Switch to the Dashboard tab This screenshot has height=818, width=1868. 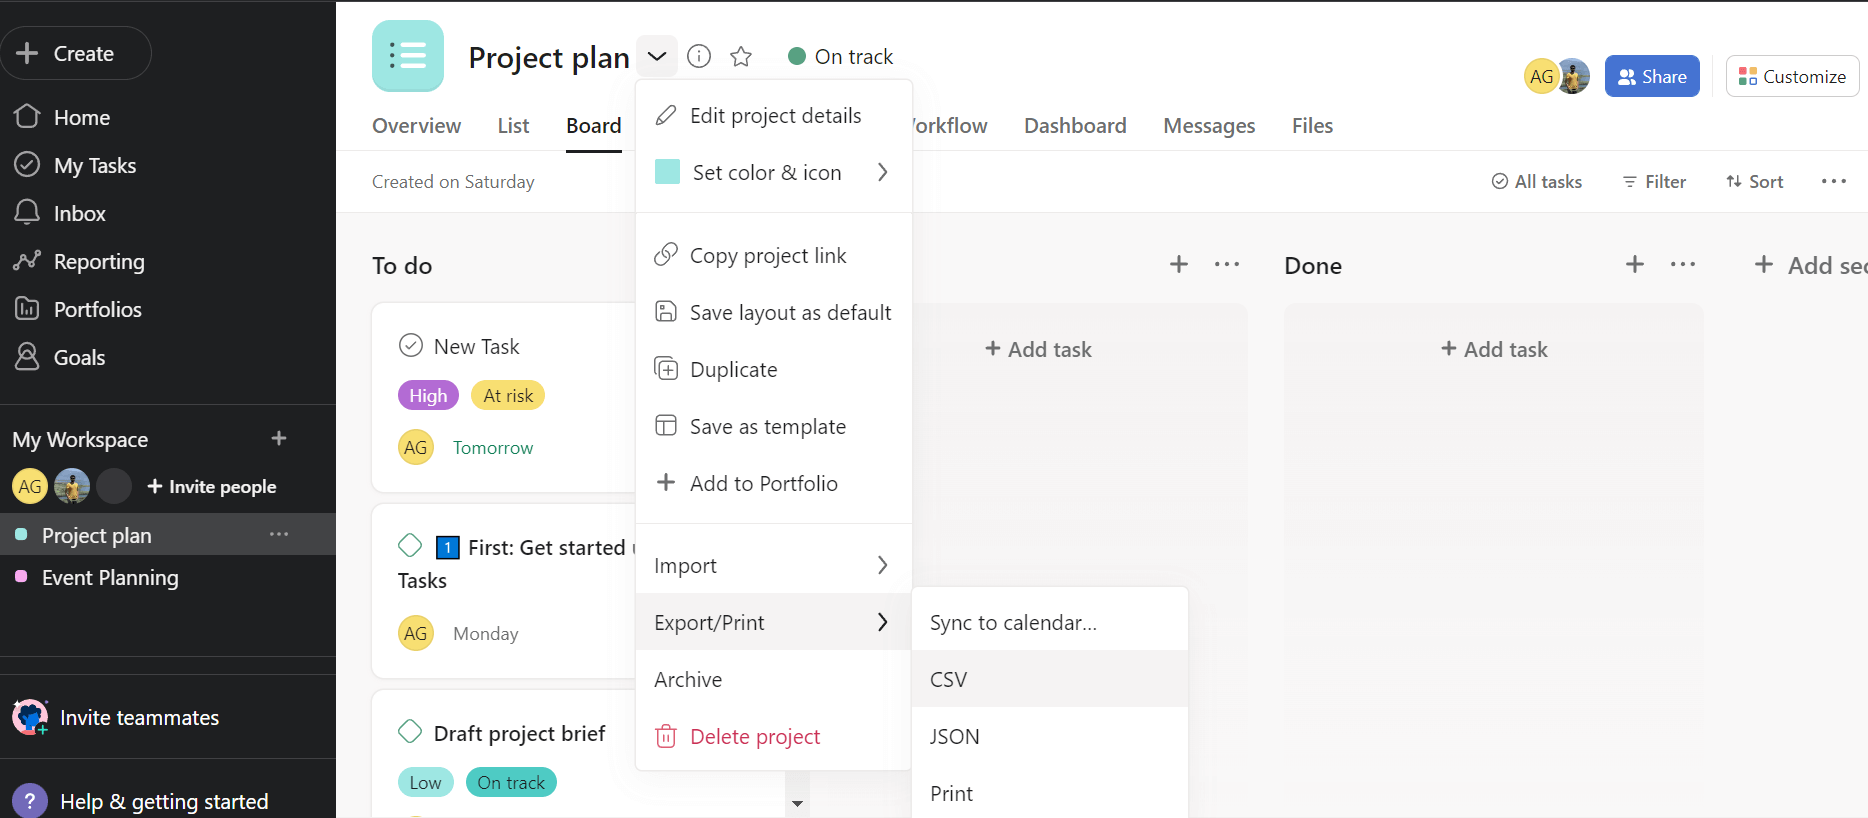click(x=1074, y=126)
